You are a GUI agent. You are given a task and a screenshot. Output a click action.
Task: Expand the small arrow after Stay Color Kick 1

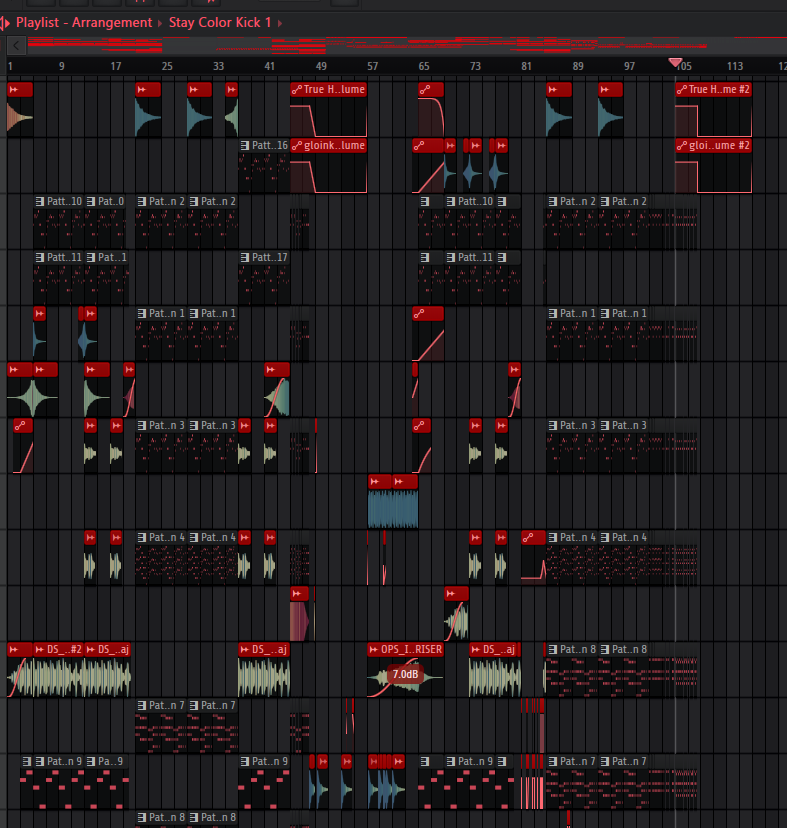[x=280, y=23]
